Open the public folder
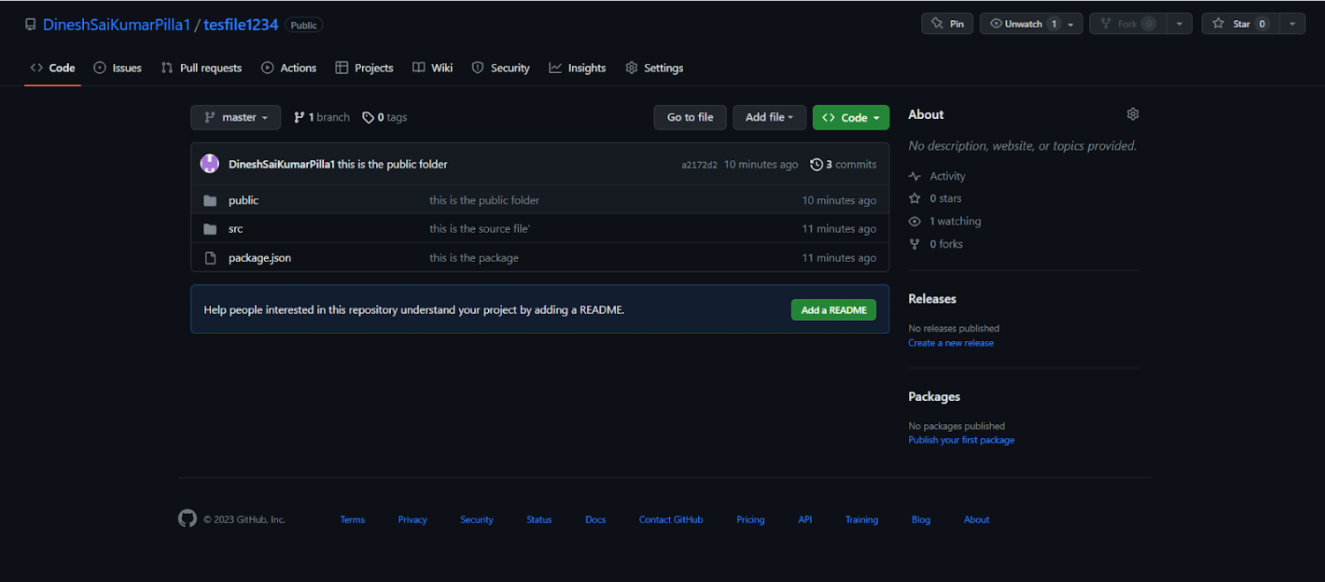This screenshot has width=1325, height=582. pos(243,200)
